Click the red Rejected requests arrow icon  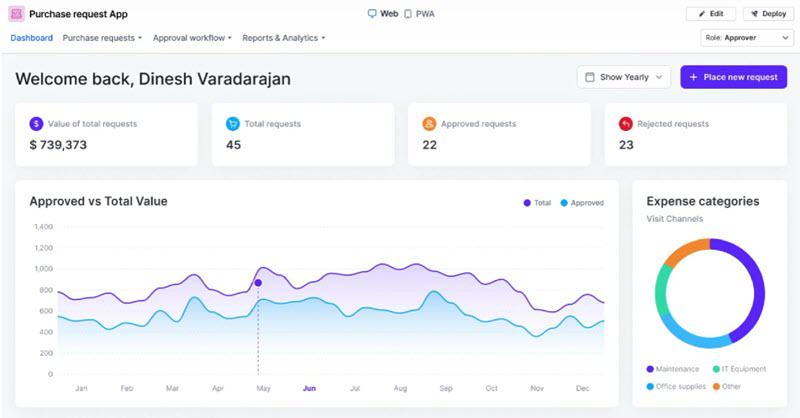click(x=626, y=124)
